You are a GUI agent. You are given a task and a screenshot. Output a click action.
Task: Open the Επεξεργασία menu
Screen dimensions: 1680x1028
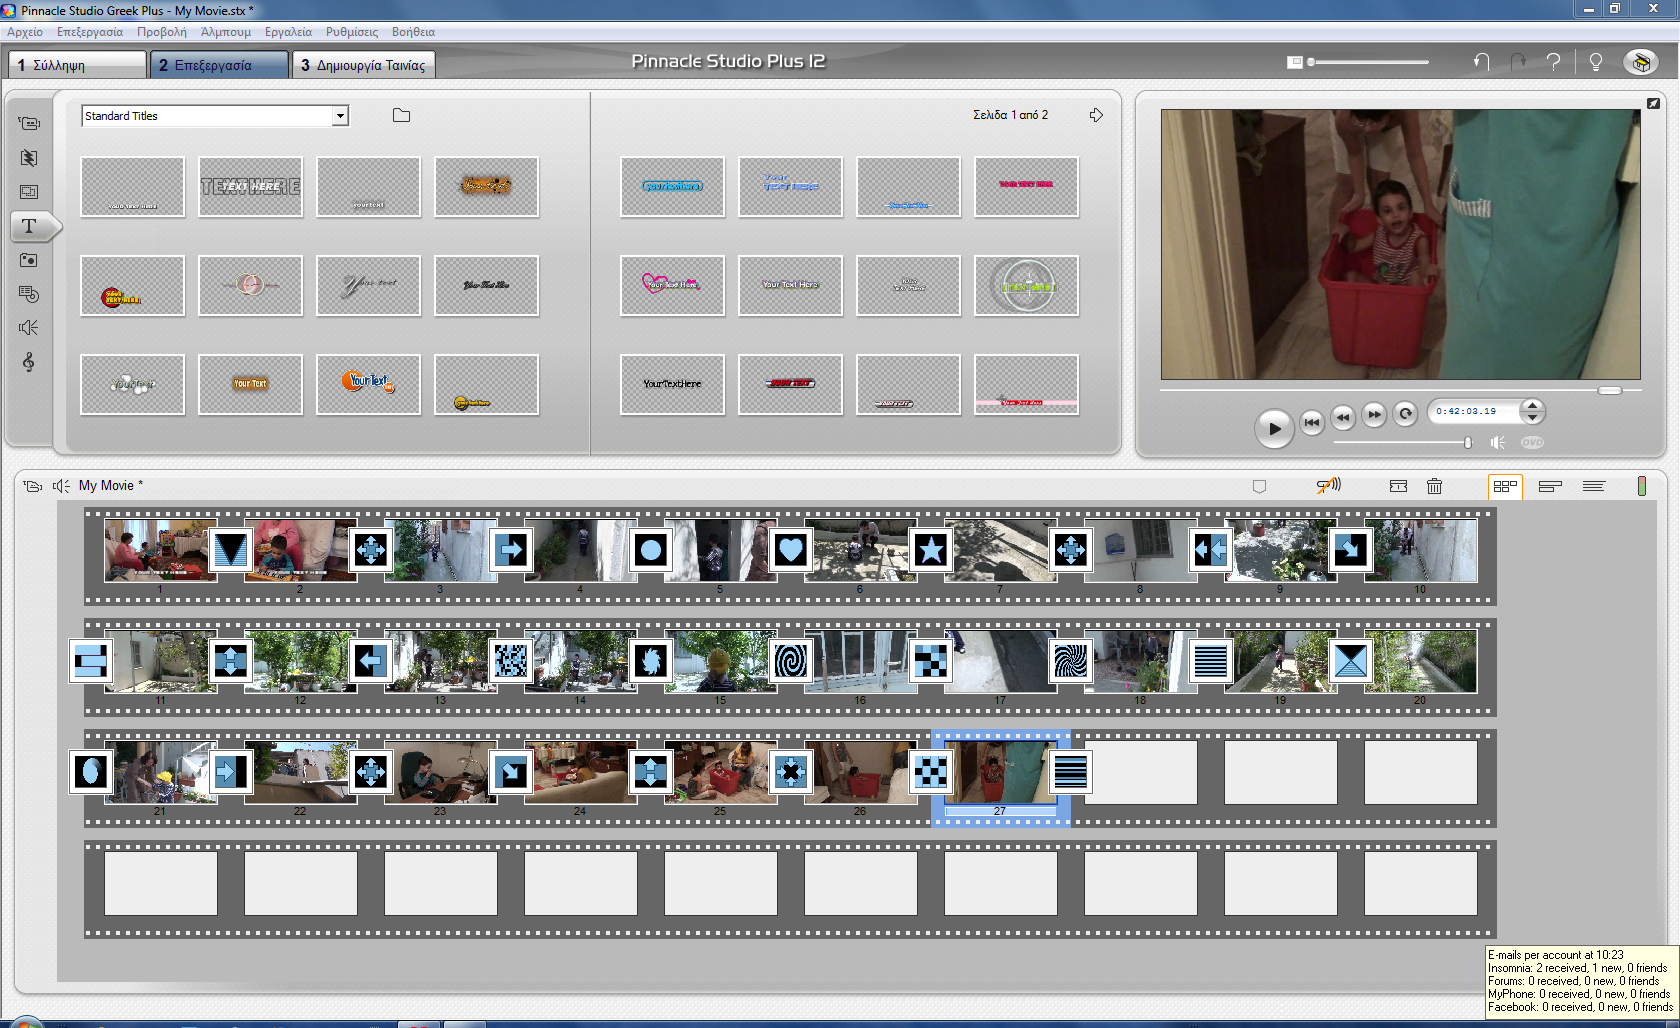point(90,32)
